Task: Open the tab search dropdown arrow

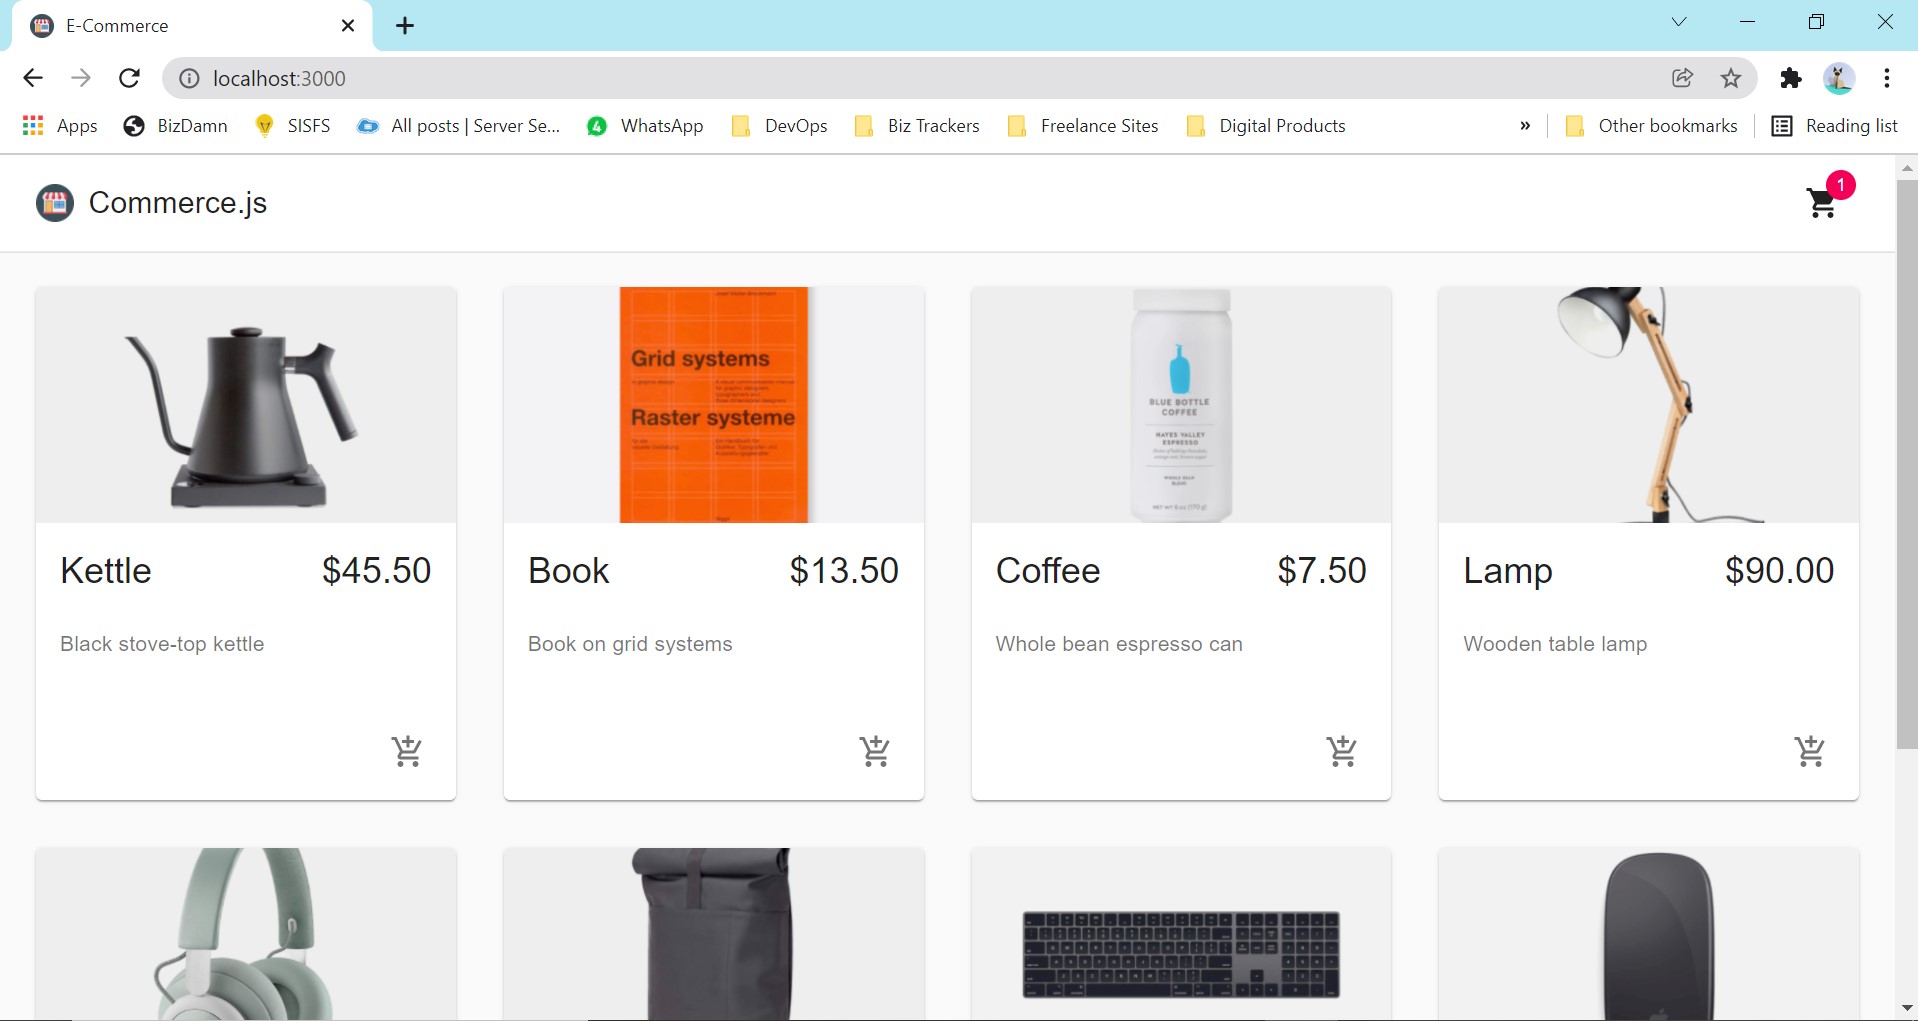Action: point(1679,21)
